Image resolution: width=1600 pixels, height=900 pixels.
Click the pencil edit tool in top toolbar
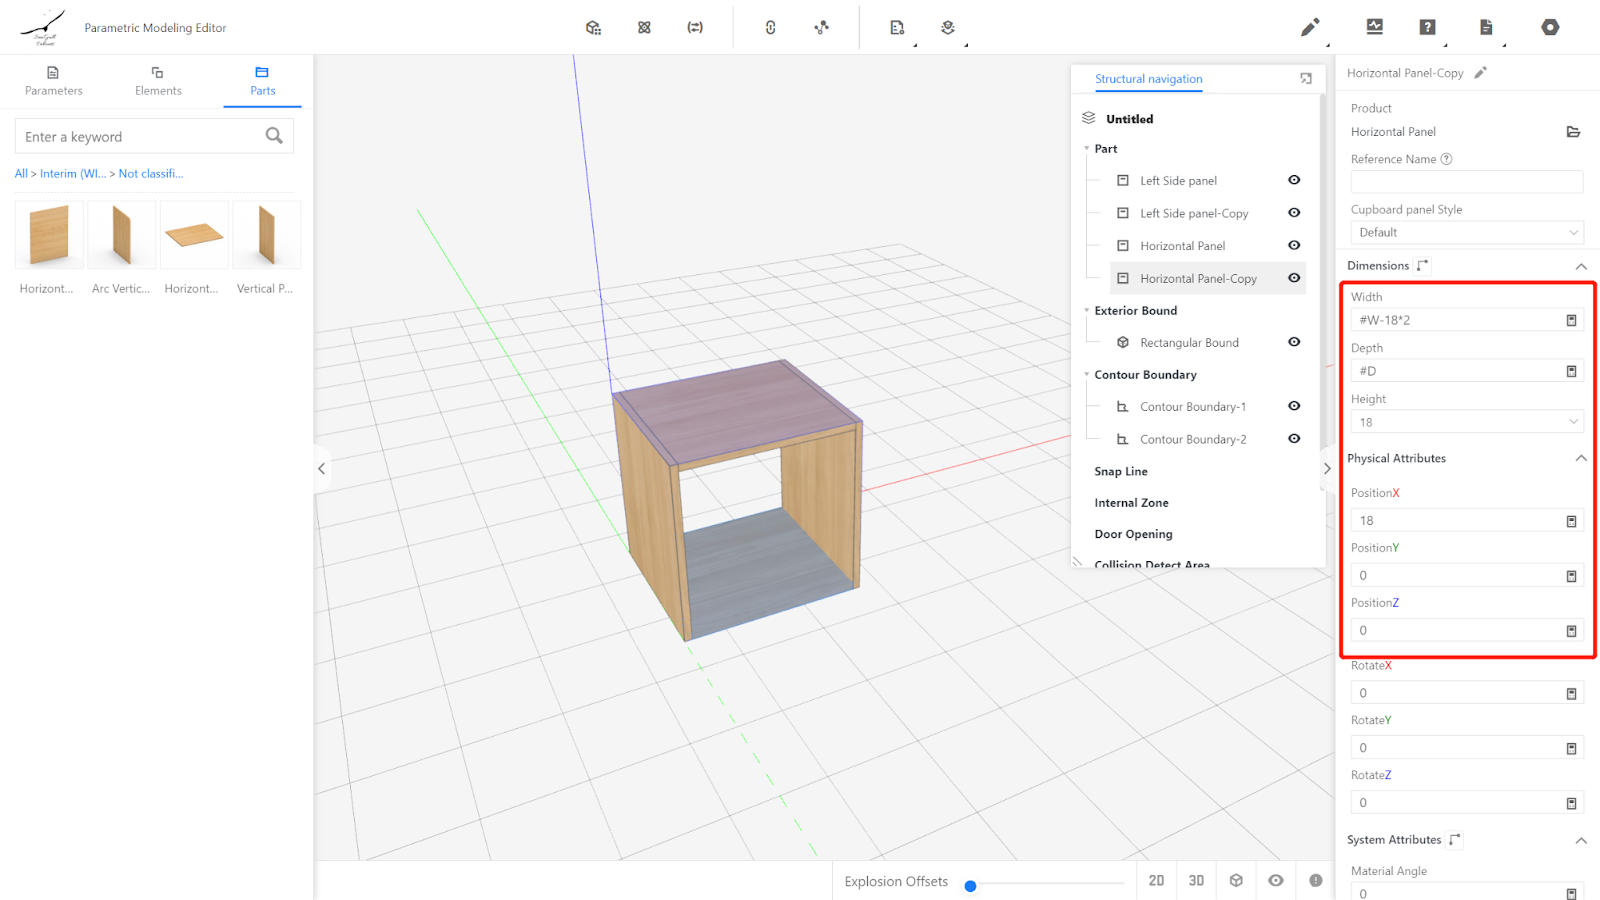(1309, 27)
